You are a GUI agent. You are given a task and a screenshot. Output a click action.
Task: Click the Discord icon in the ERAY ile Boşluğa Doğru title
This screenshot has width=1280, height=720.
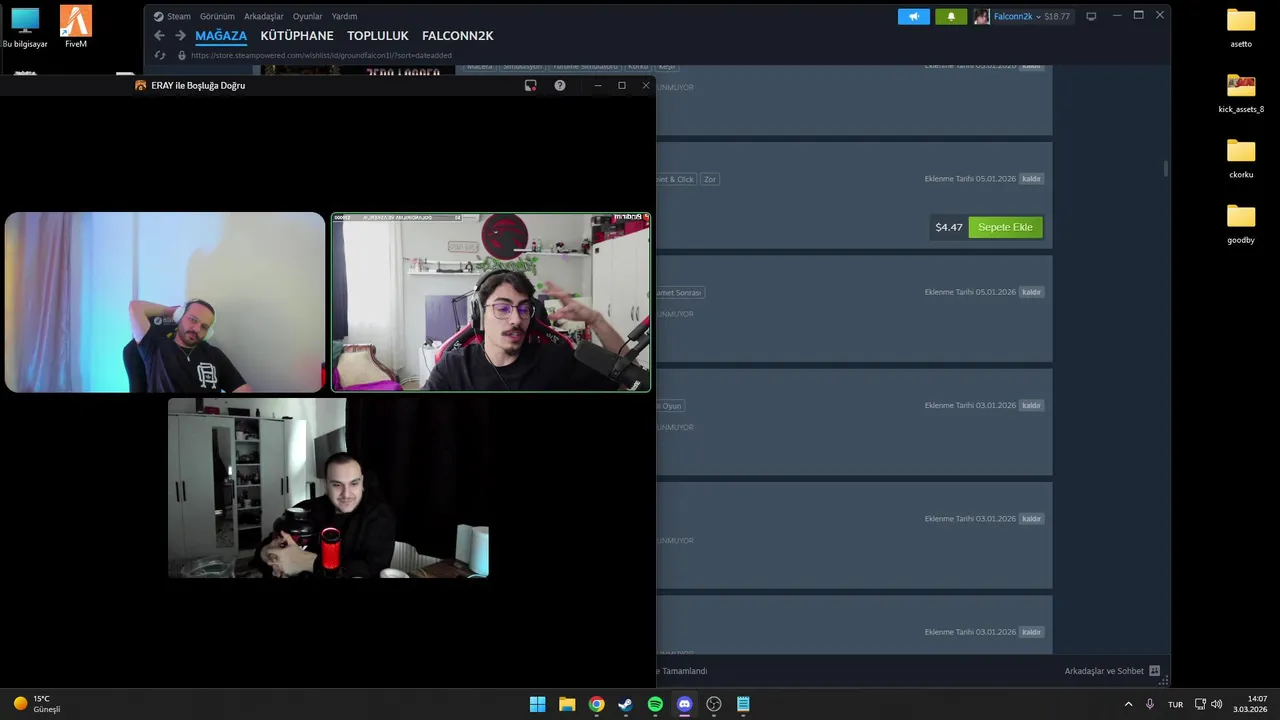pos(141,85)
